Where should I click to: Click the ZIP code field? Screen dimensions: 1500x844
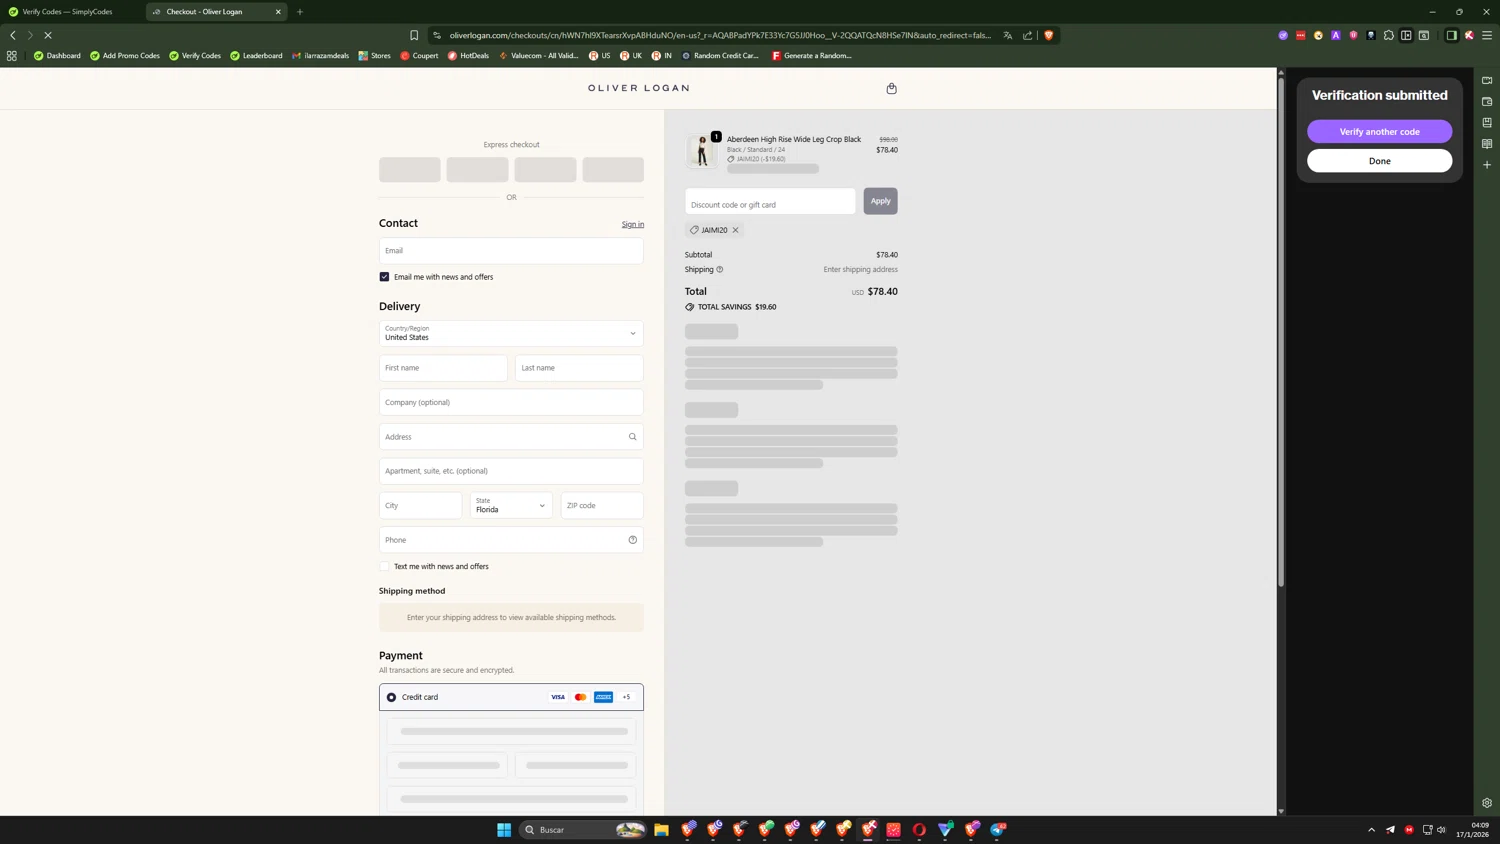point(602,506)
